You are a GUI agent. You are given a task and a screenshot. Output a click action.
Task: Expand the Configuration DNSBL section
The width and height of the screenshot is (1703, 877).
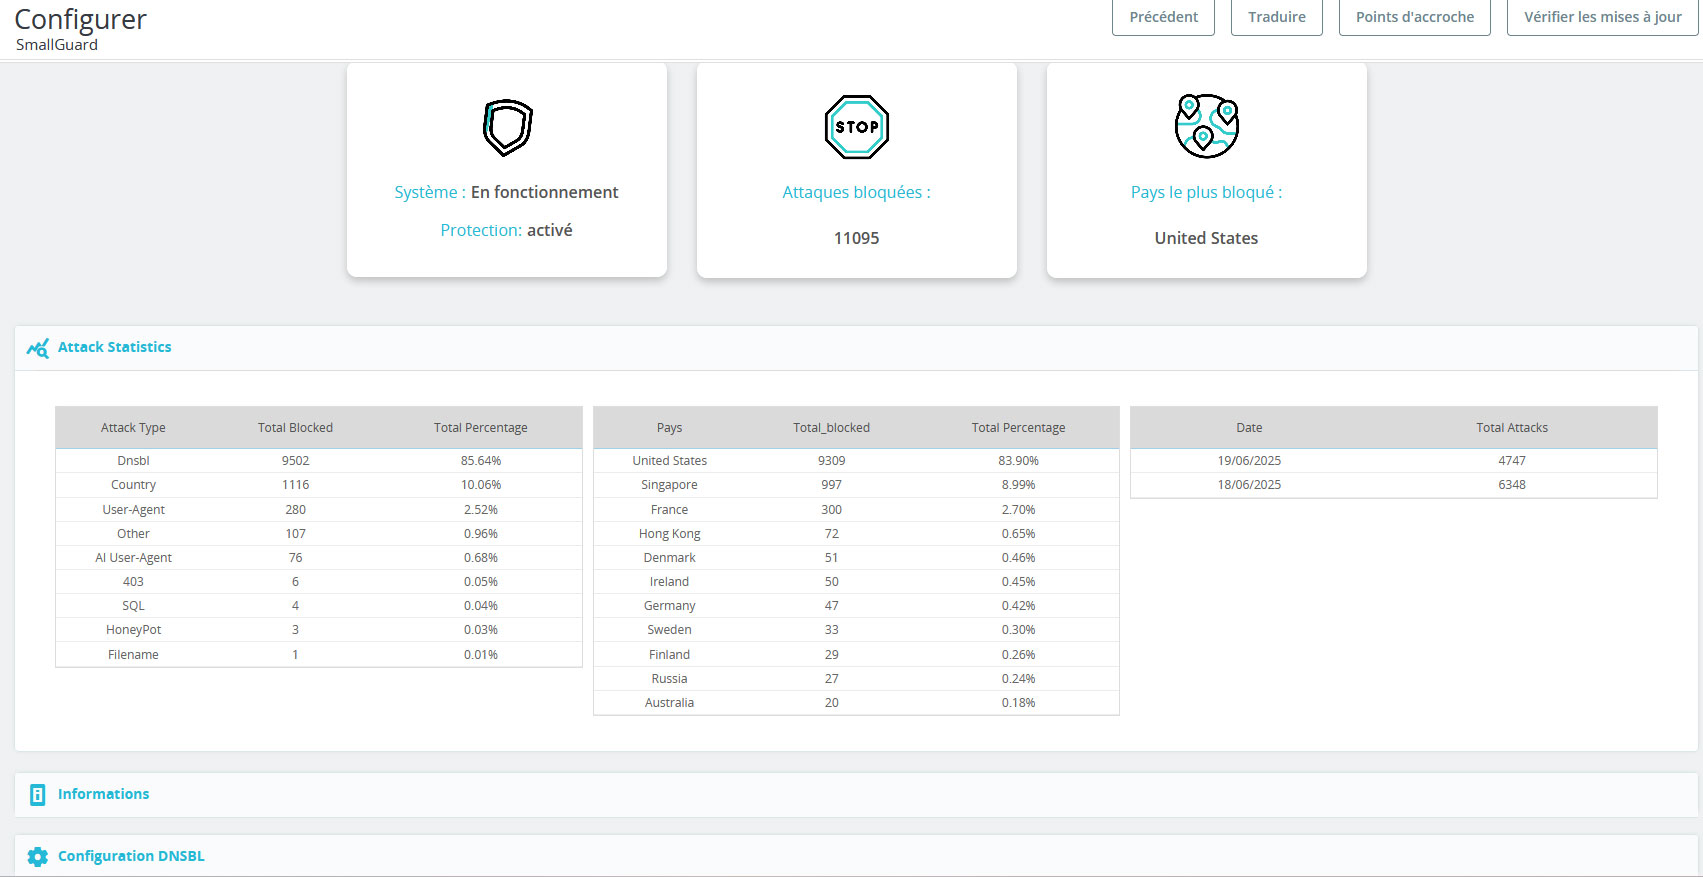(x=131, y=856)
